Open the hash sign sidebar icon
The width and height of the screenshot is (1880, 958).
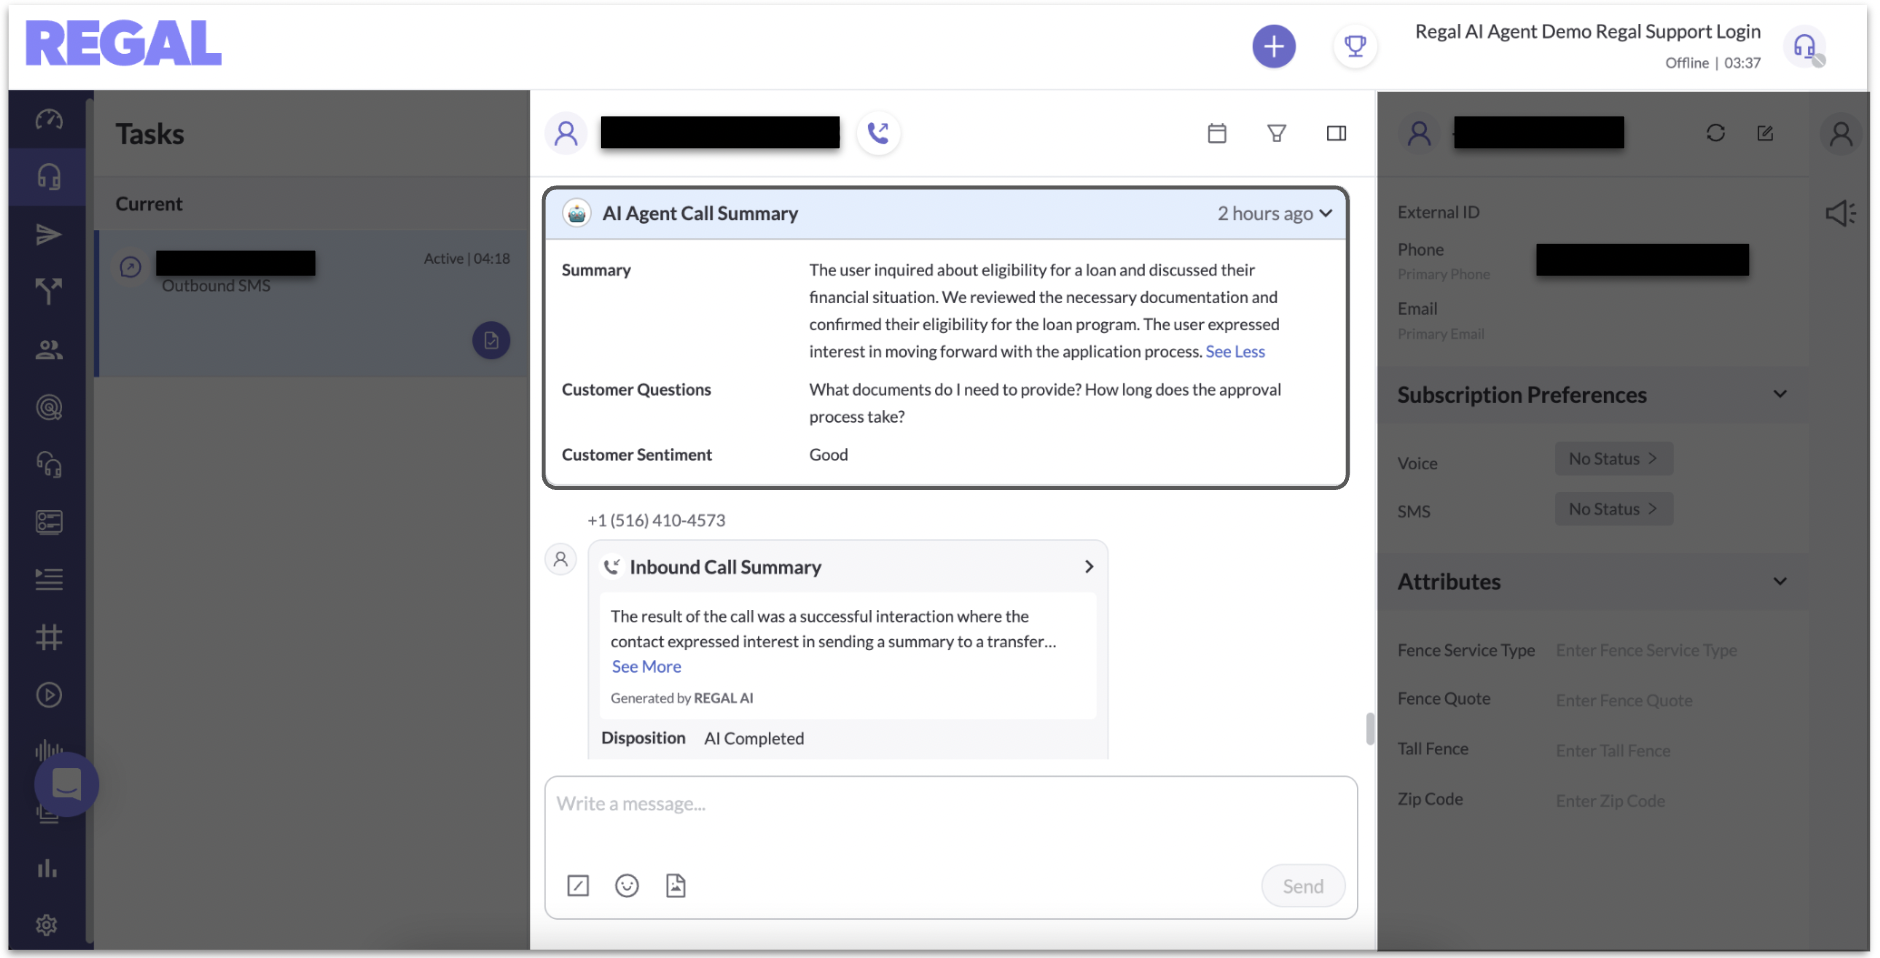click(49, 637)
